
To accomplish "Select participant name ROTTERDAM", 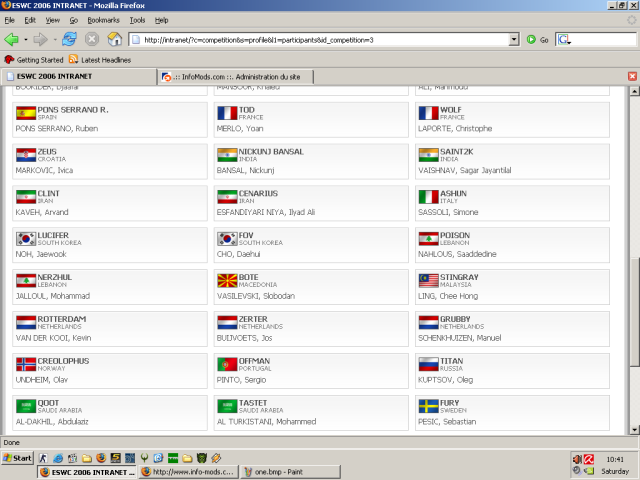I will click(62, 319).
